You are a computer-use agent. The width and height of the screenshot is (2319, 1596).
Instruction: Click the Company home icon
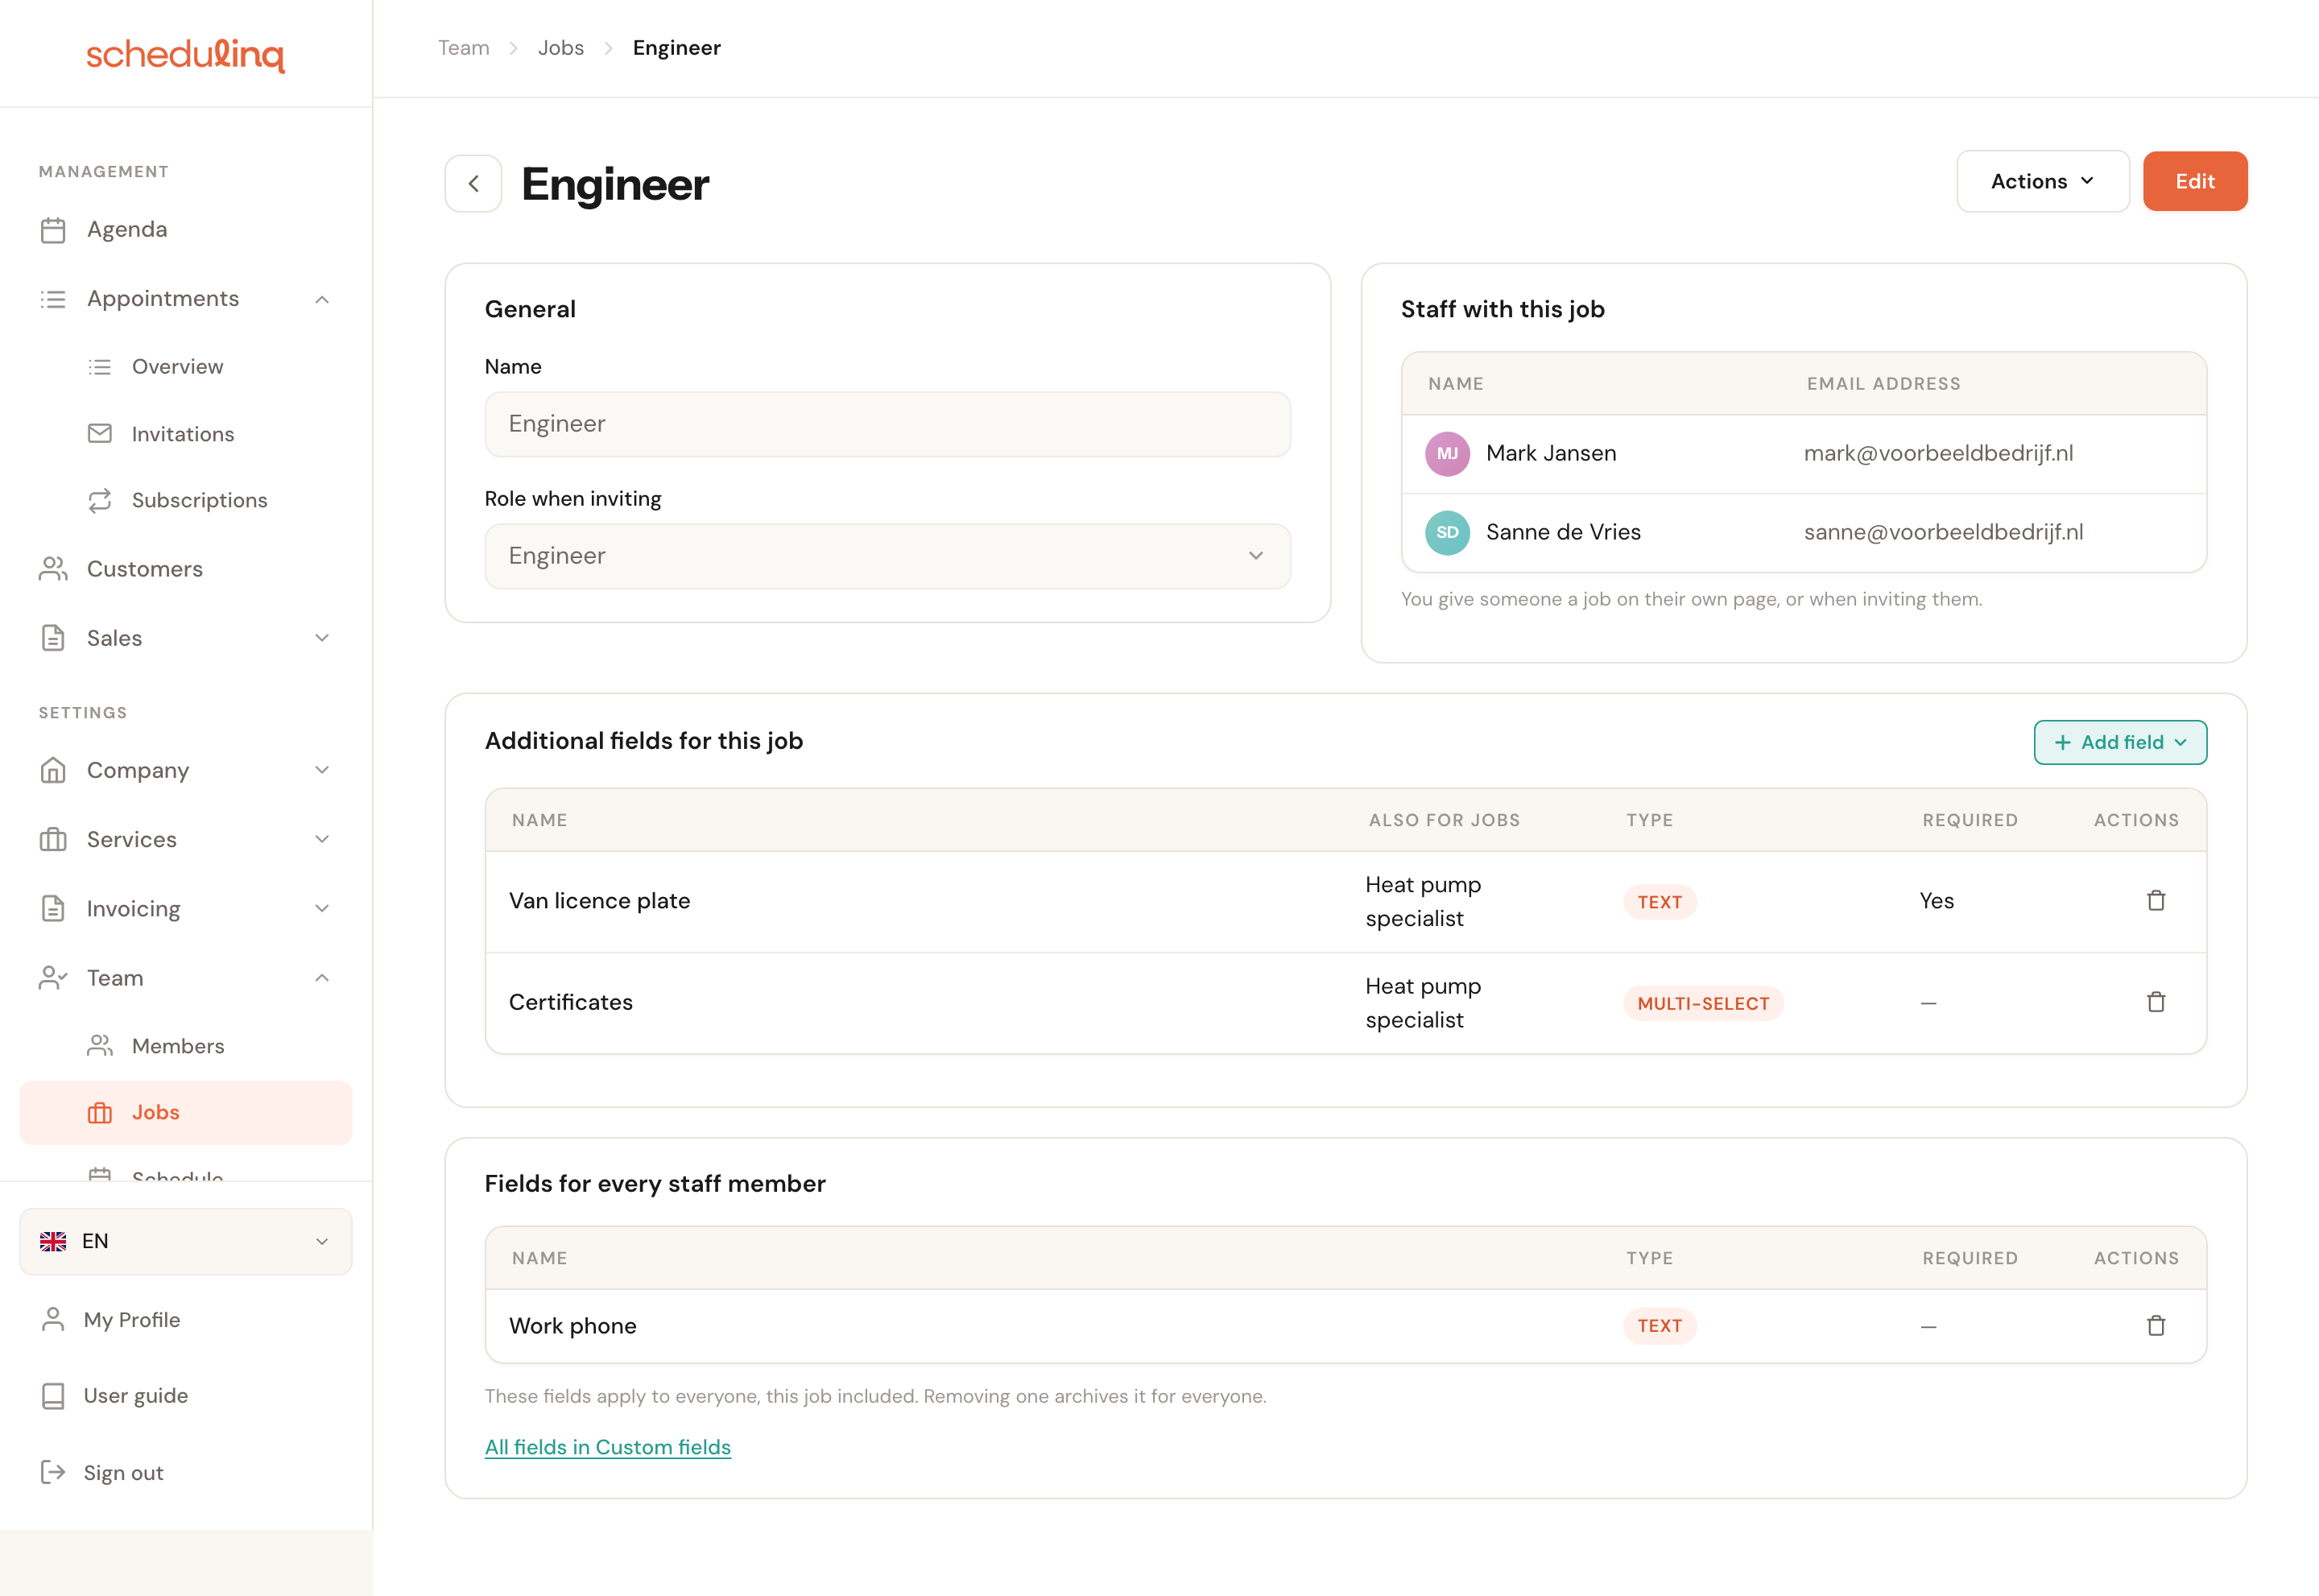click(x=53, y=770)
